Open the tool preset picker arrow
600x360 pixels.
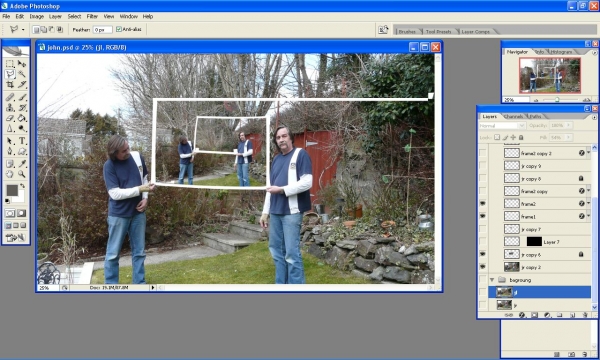[x=23, y=29]
